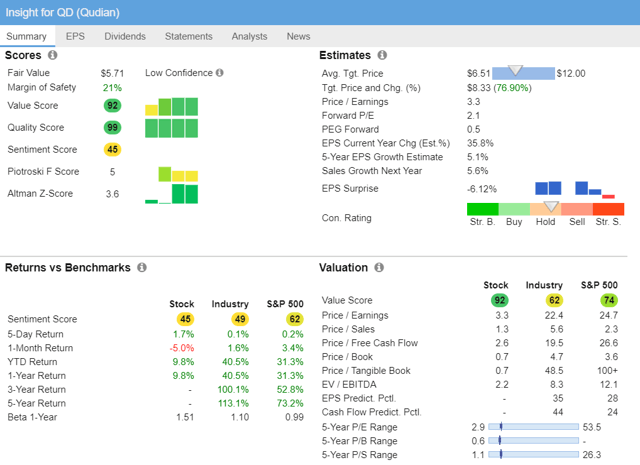Click the Forward P/E value 2.1
640x465 pixels.
coord(473,116)
